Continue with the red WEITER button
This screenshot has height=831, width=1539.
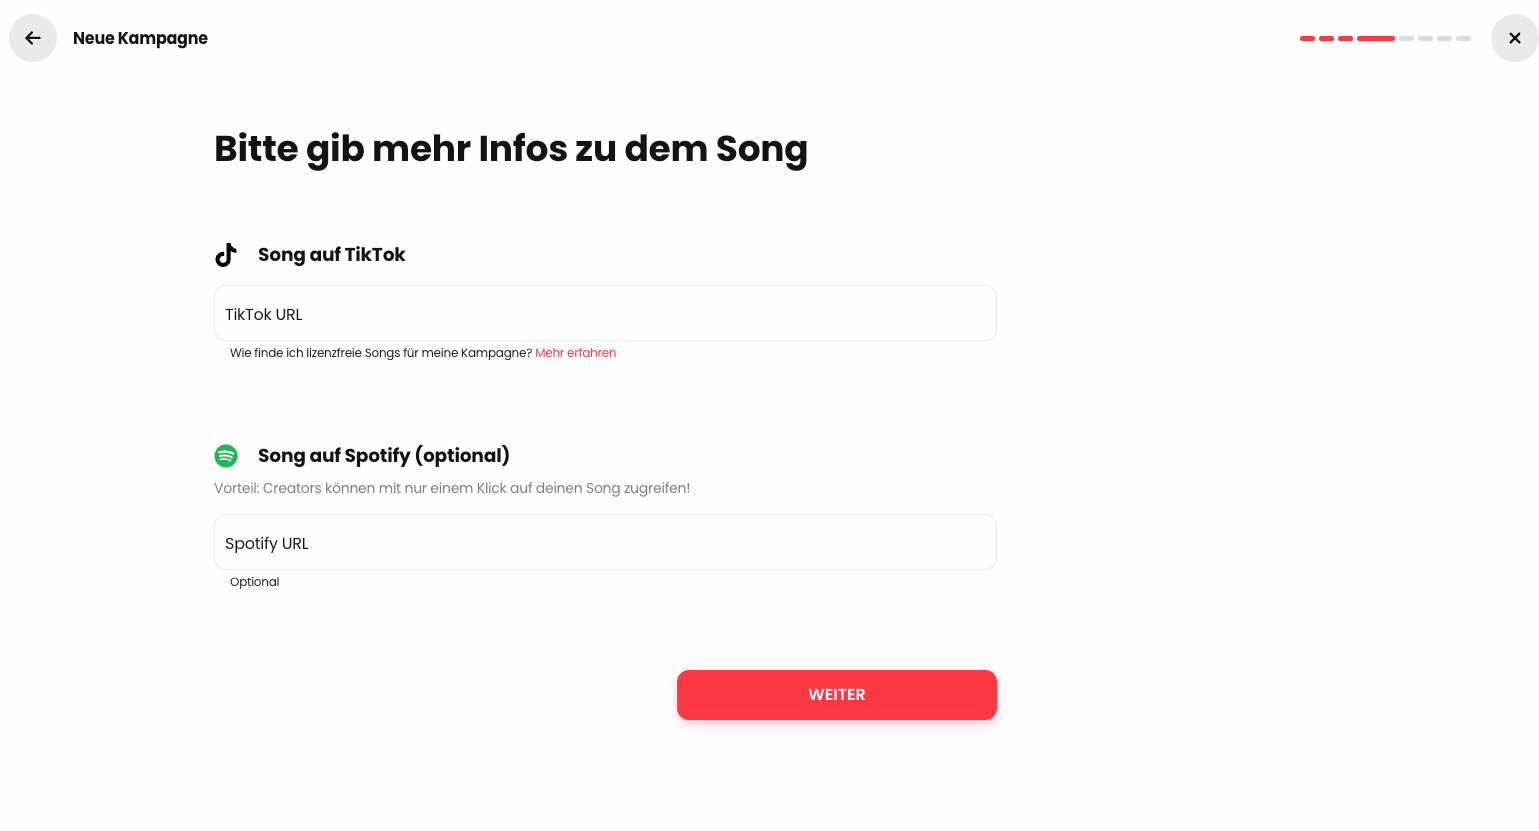pyautogui.click(x=837, y=695)
